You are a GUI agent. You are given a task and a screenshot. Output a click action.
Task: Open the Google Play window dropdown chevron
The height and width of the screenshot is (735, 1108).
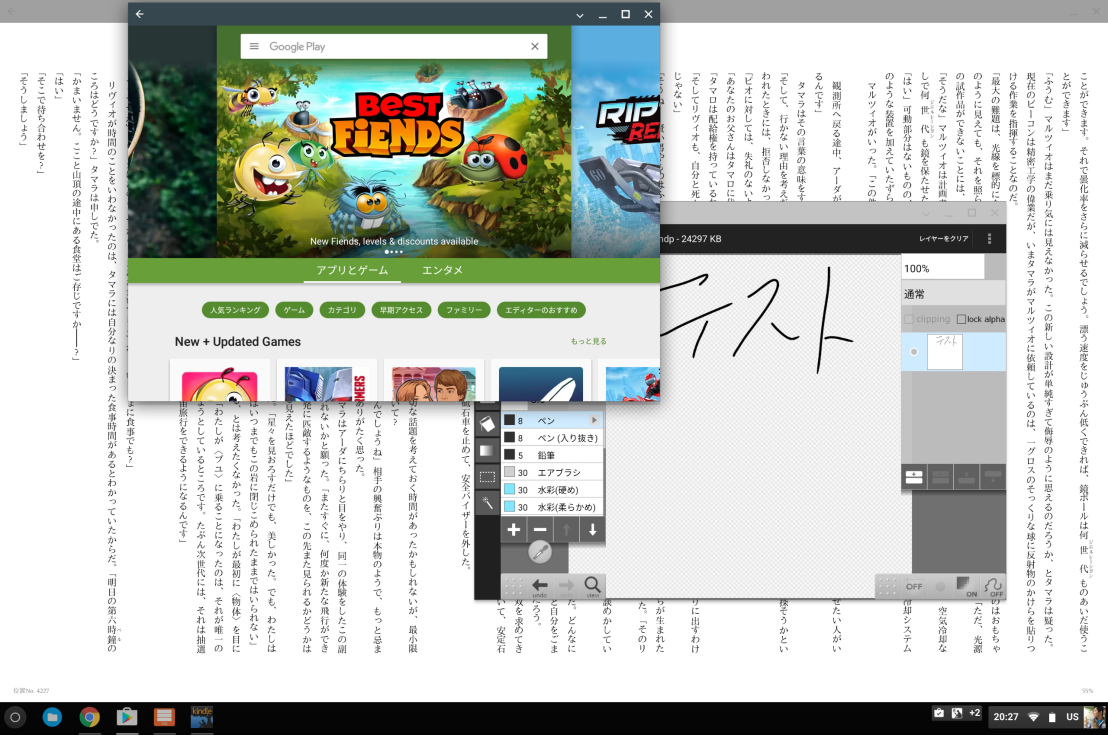(x=579, y=15)
